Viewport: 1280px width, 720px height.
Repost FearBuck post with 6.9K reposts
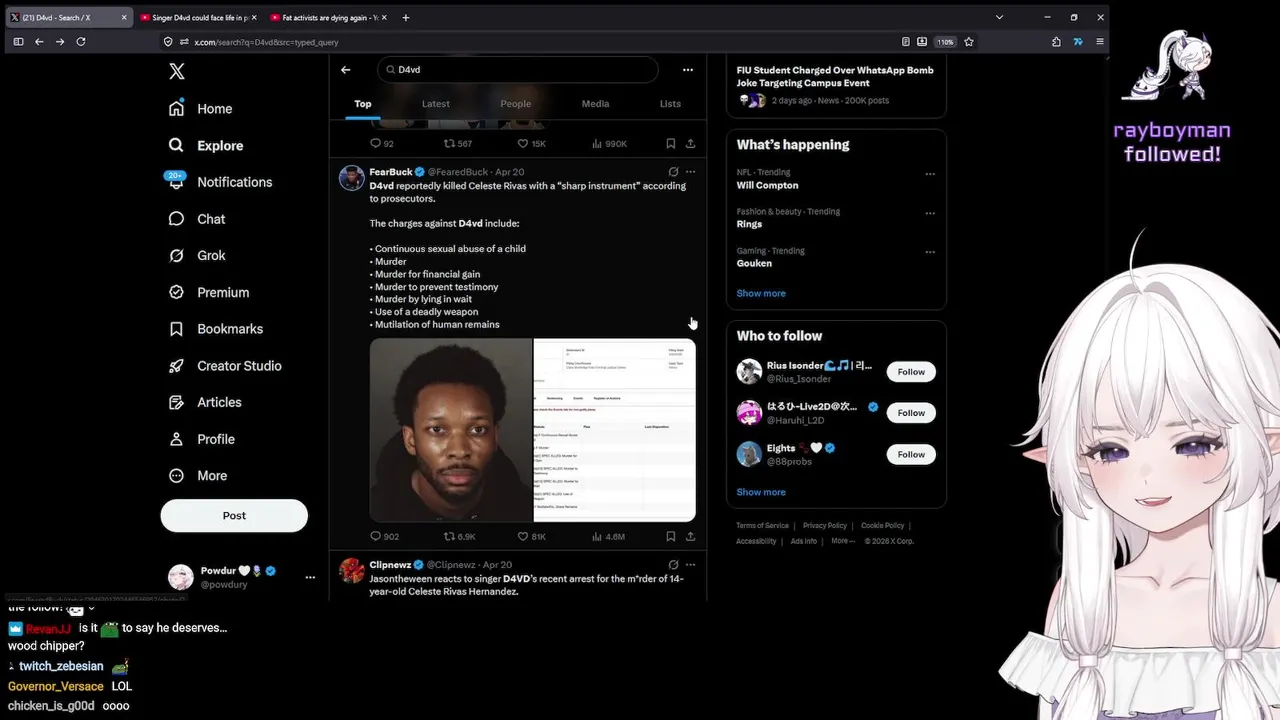pos(460,537)
